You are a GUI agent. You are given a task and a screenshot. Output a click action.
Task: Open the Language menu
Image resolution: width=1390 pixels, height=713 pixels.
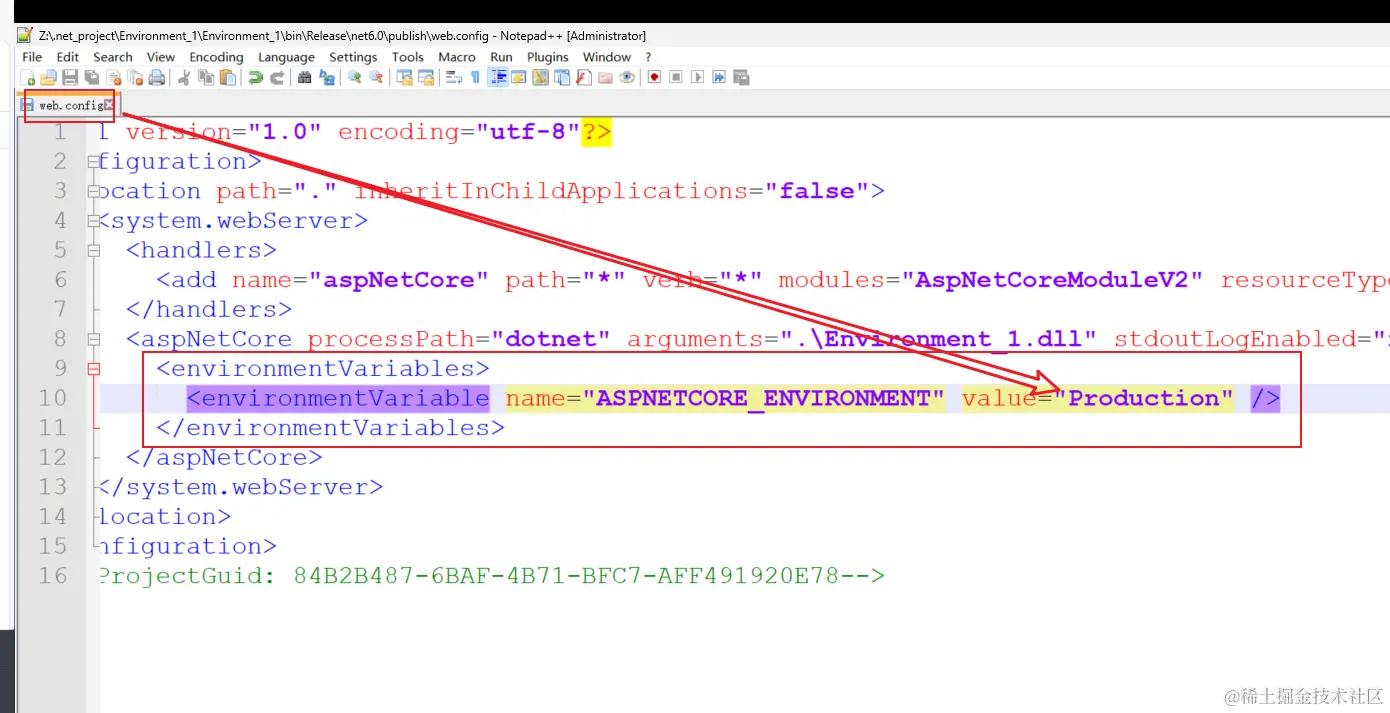click(x=286, y=57)
